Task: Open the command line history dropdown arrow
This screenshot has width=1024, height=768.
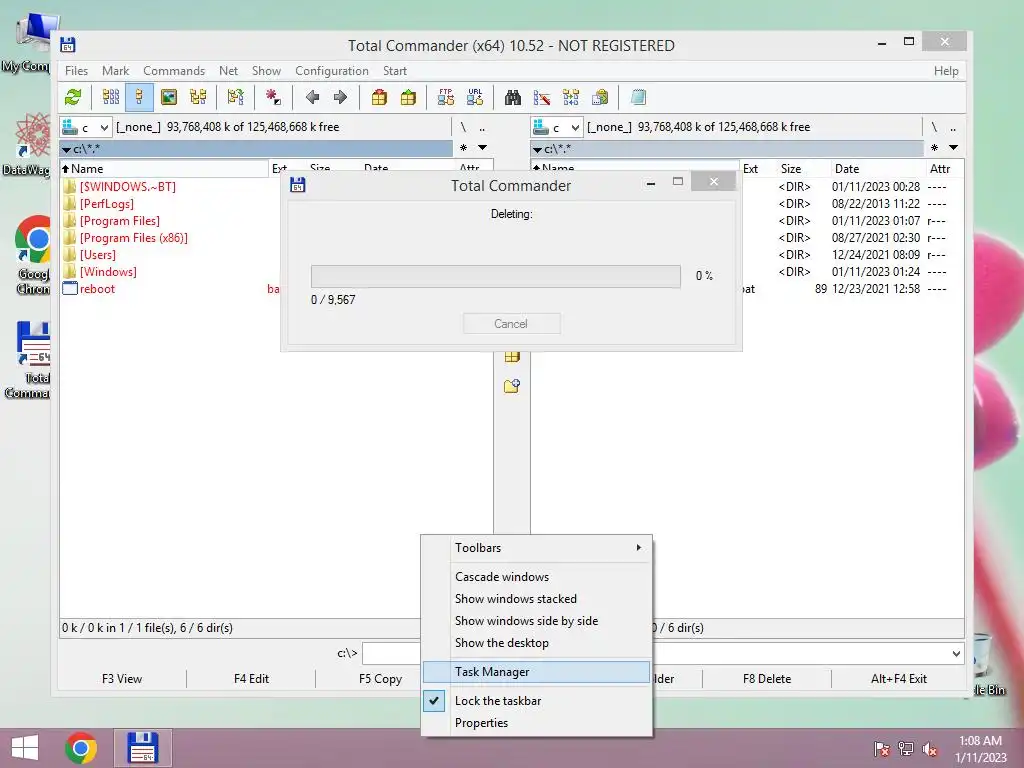Action: 956,654
